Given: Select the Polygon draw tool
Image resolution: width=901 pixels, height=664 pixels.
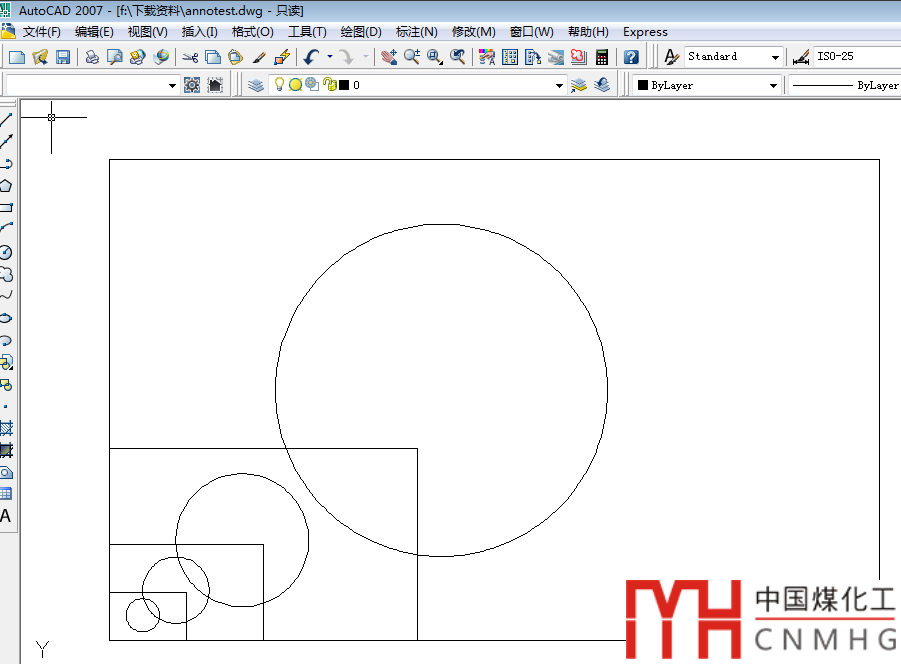Looking at the screenshot, I should pyautogui.click(x=6, y=186).
